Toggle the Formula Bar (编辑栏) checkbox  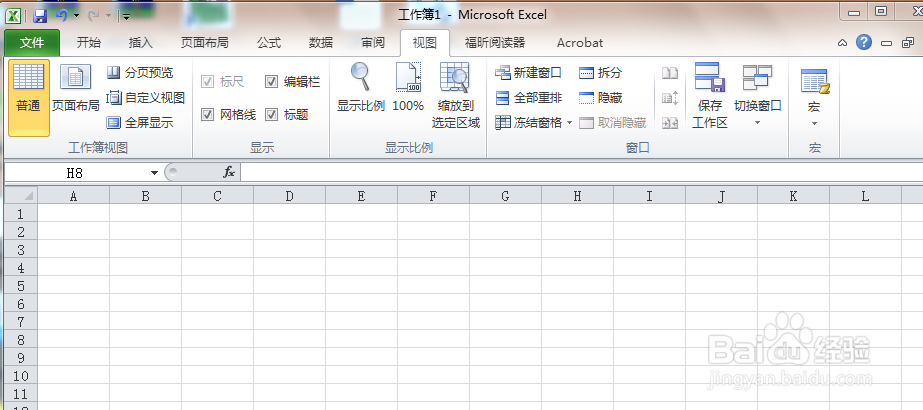pos(271,82)
